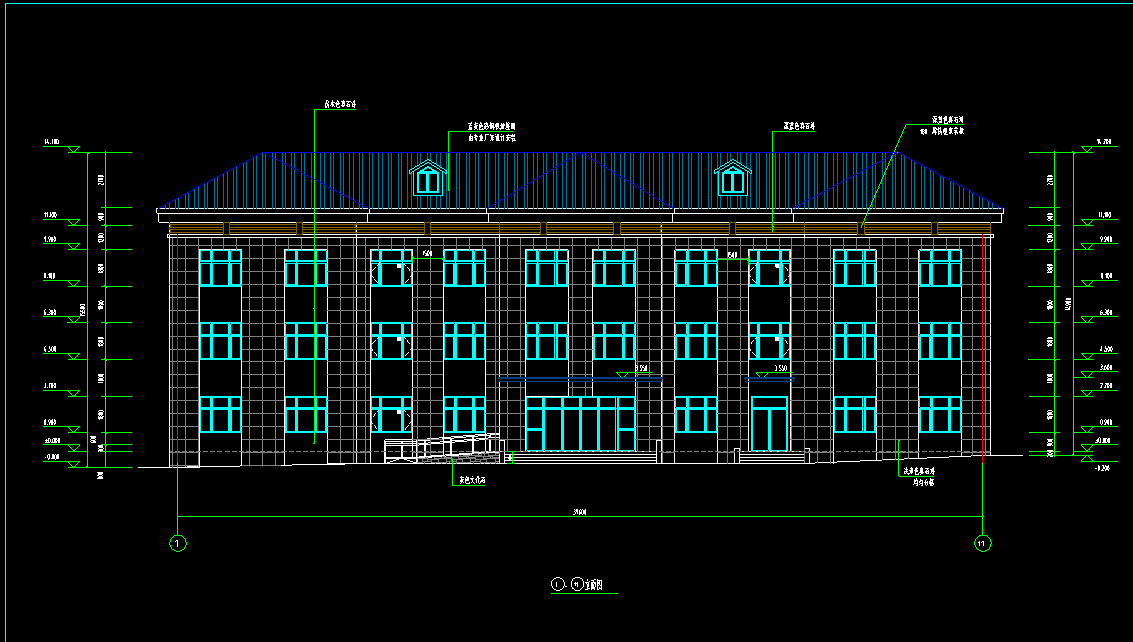Select the 39600 overall width dimension text
The image size is (1133, 642).
pyautogui.click(x=579, y=512)
